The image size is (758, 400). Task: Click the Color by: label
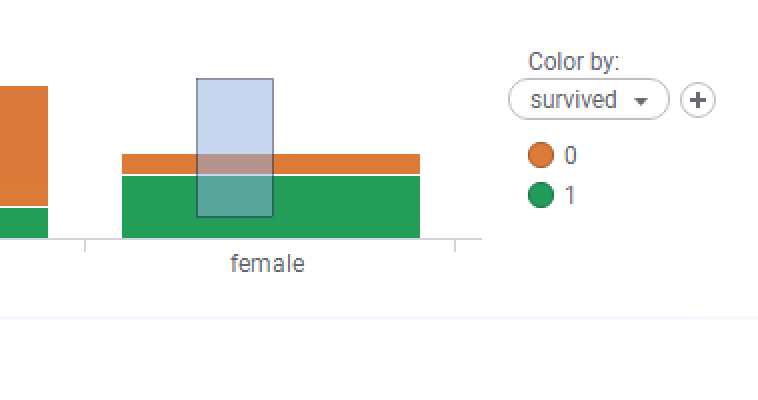pos(574,62)
